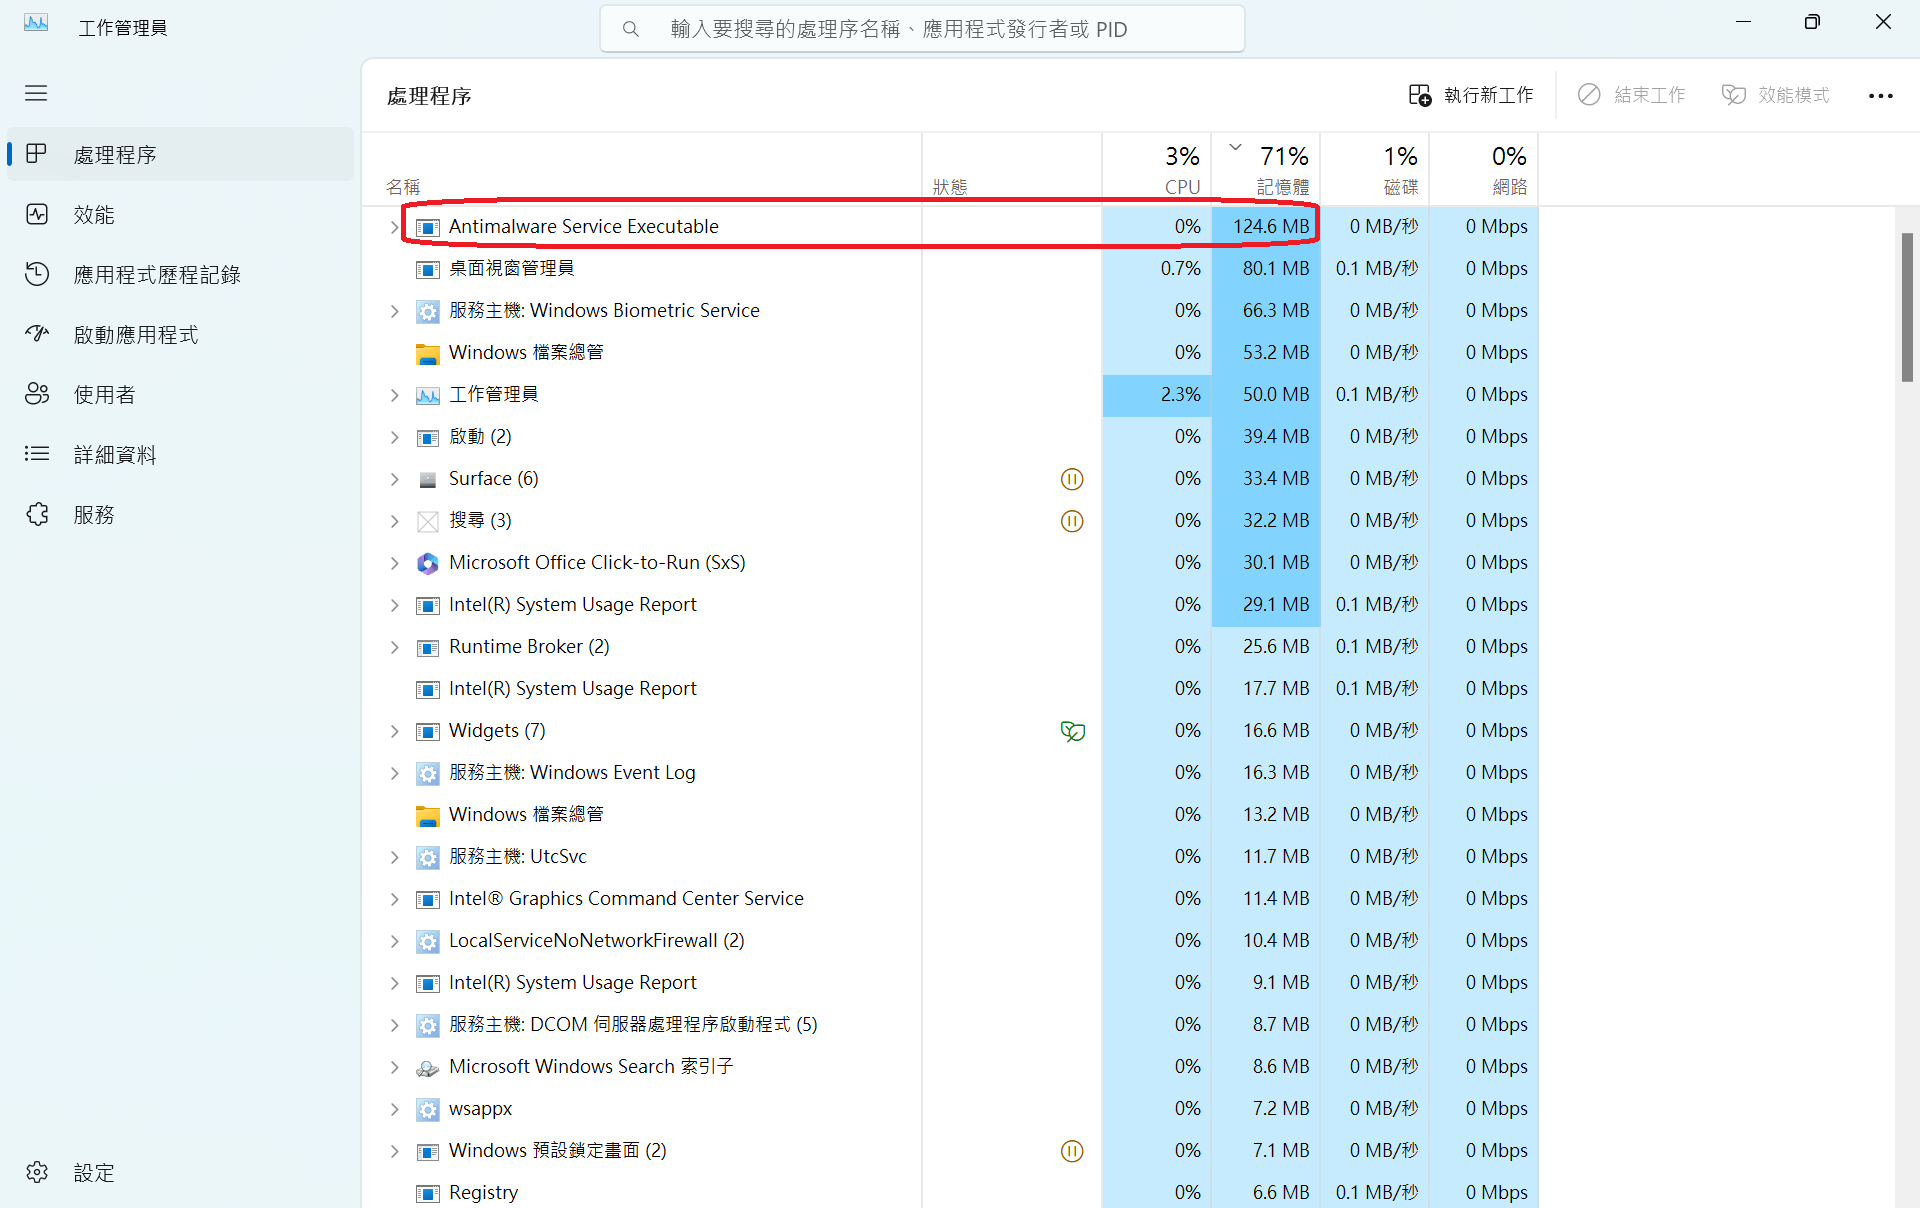This screenshot has height=1208, width=1920.
Task: Sort by the 記憶體 memory column header
Action: (1267, 170)
